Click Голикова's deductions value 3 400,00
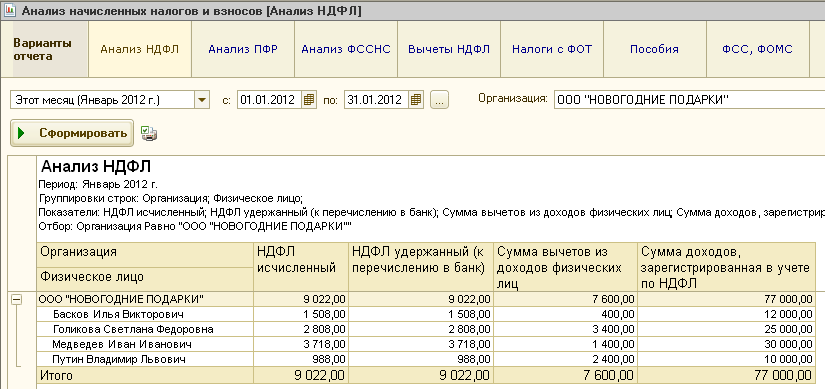The width and height of the screenshot is (825, 389). 612,330
